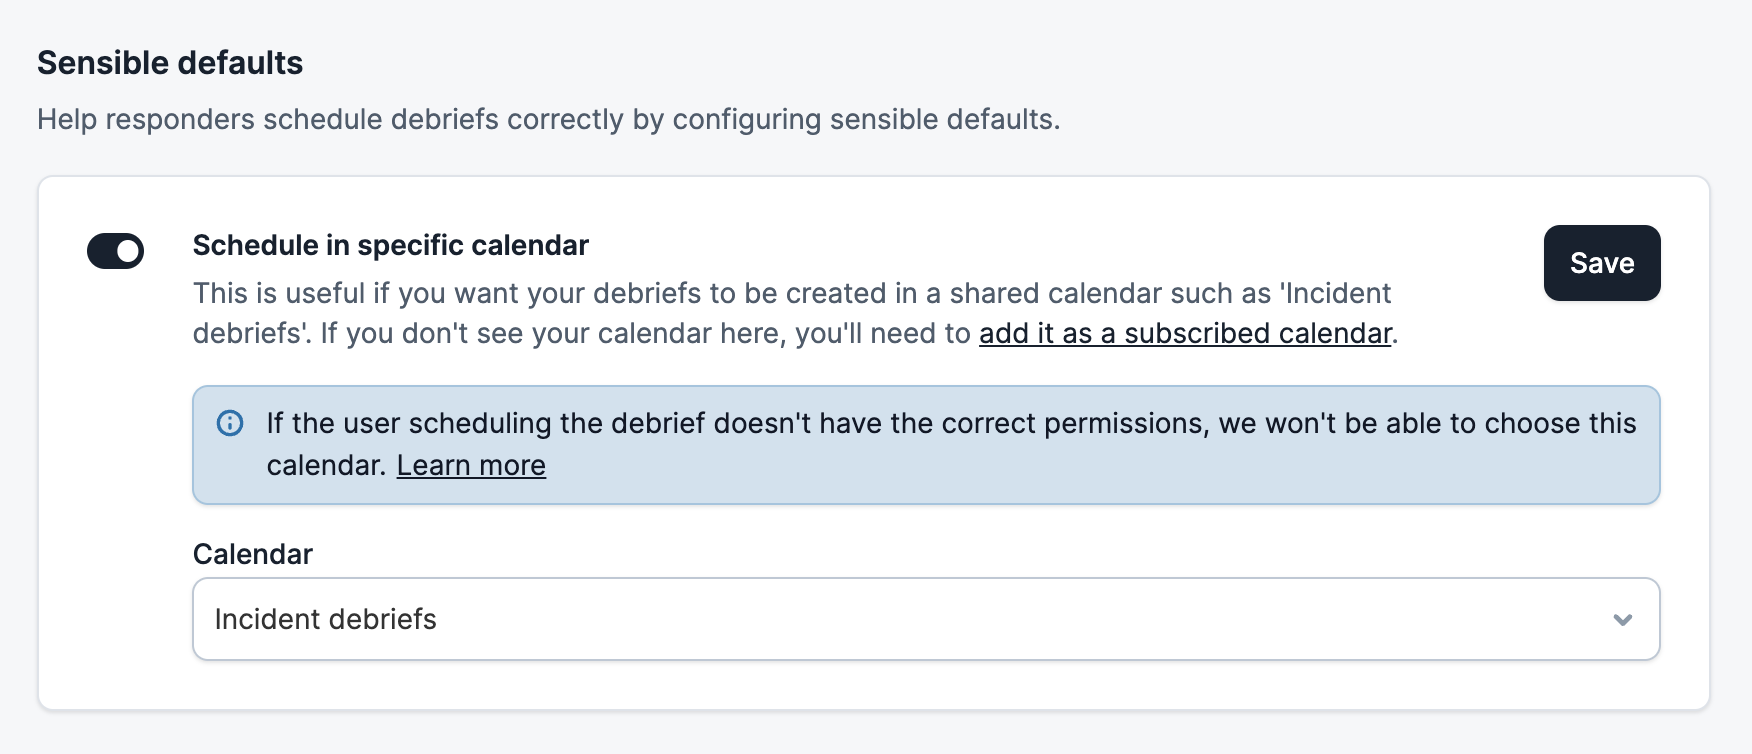Viewport: 1752px width, 754px height.
Task: Select the 'Incident debriefs' value in the Calendar field
Action: (326, 619)
